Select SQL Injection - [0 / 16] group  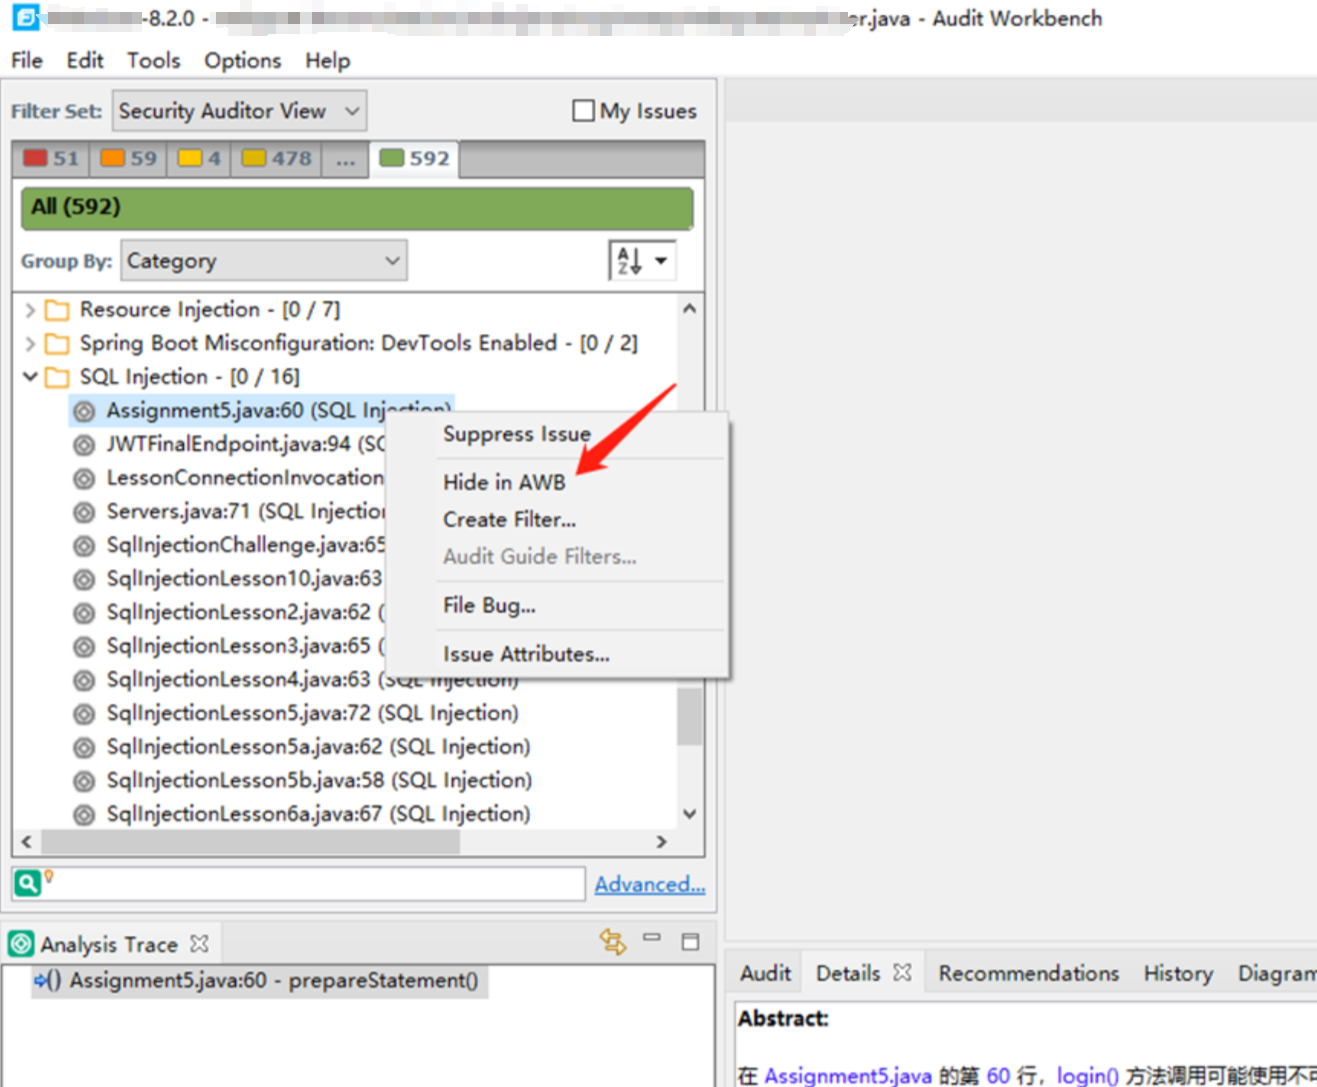(190, 377)
